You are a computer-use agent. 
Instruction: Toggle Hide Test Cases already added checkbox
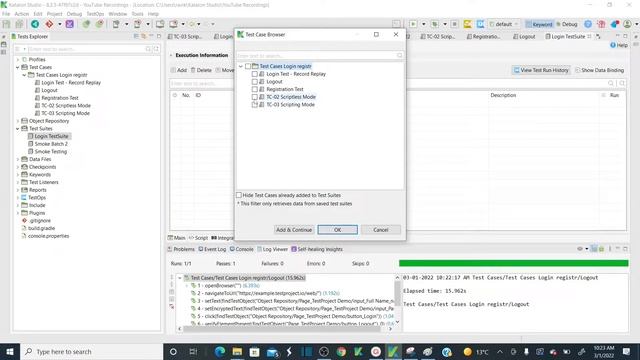(239, 195)
